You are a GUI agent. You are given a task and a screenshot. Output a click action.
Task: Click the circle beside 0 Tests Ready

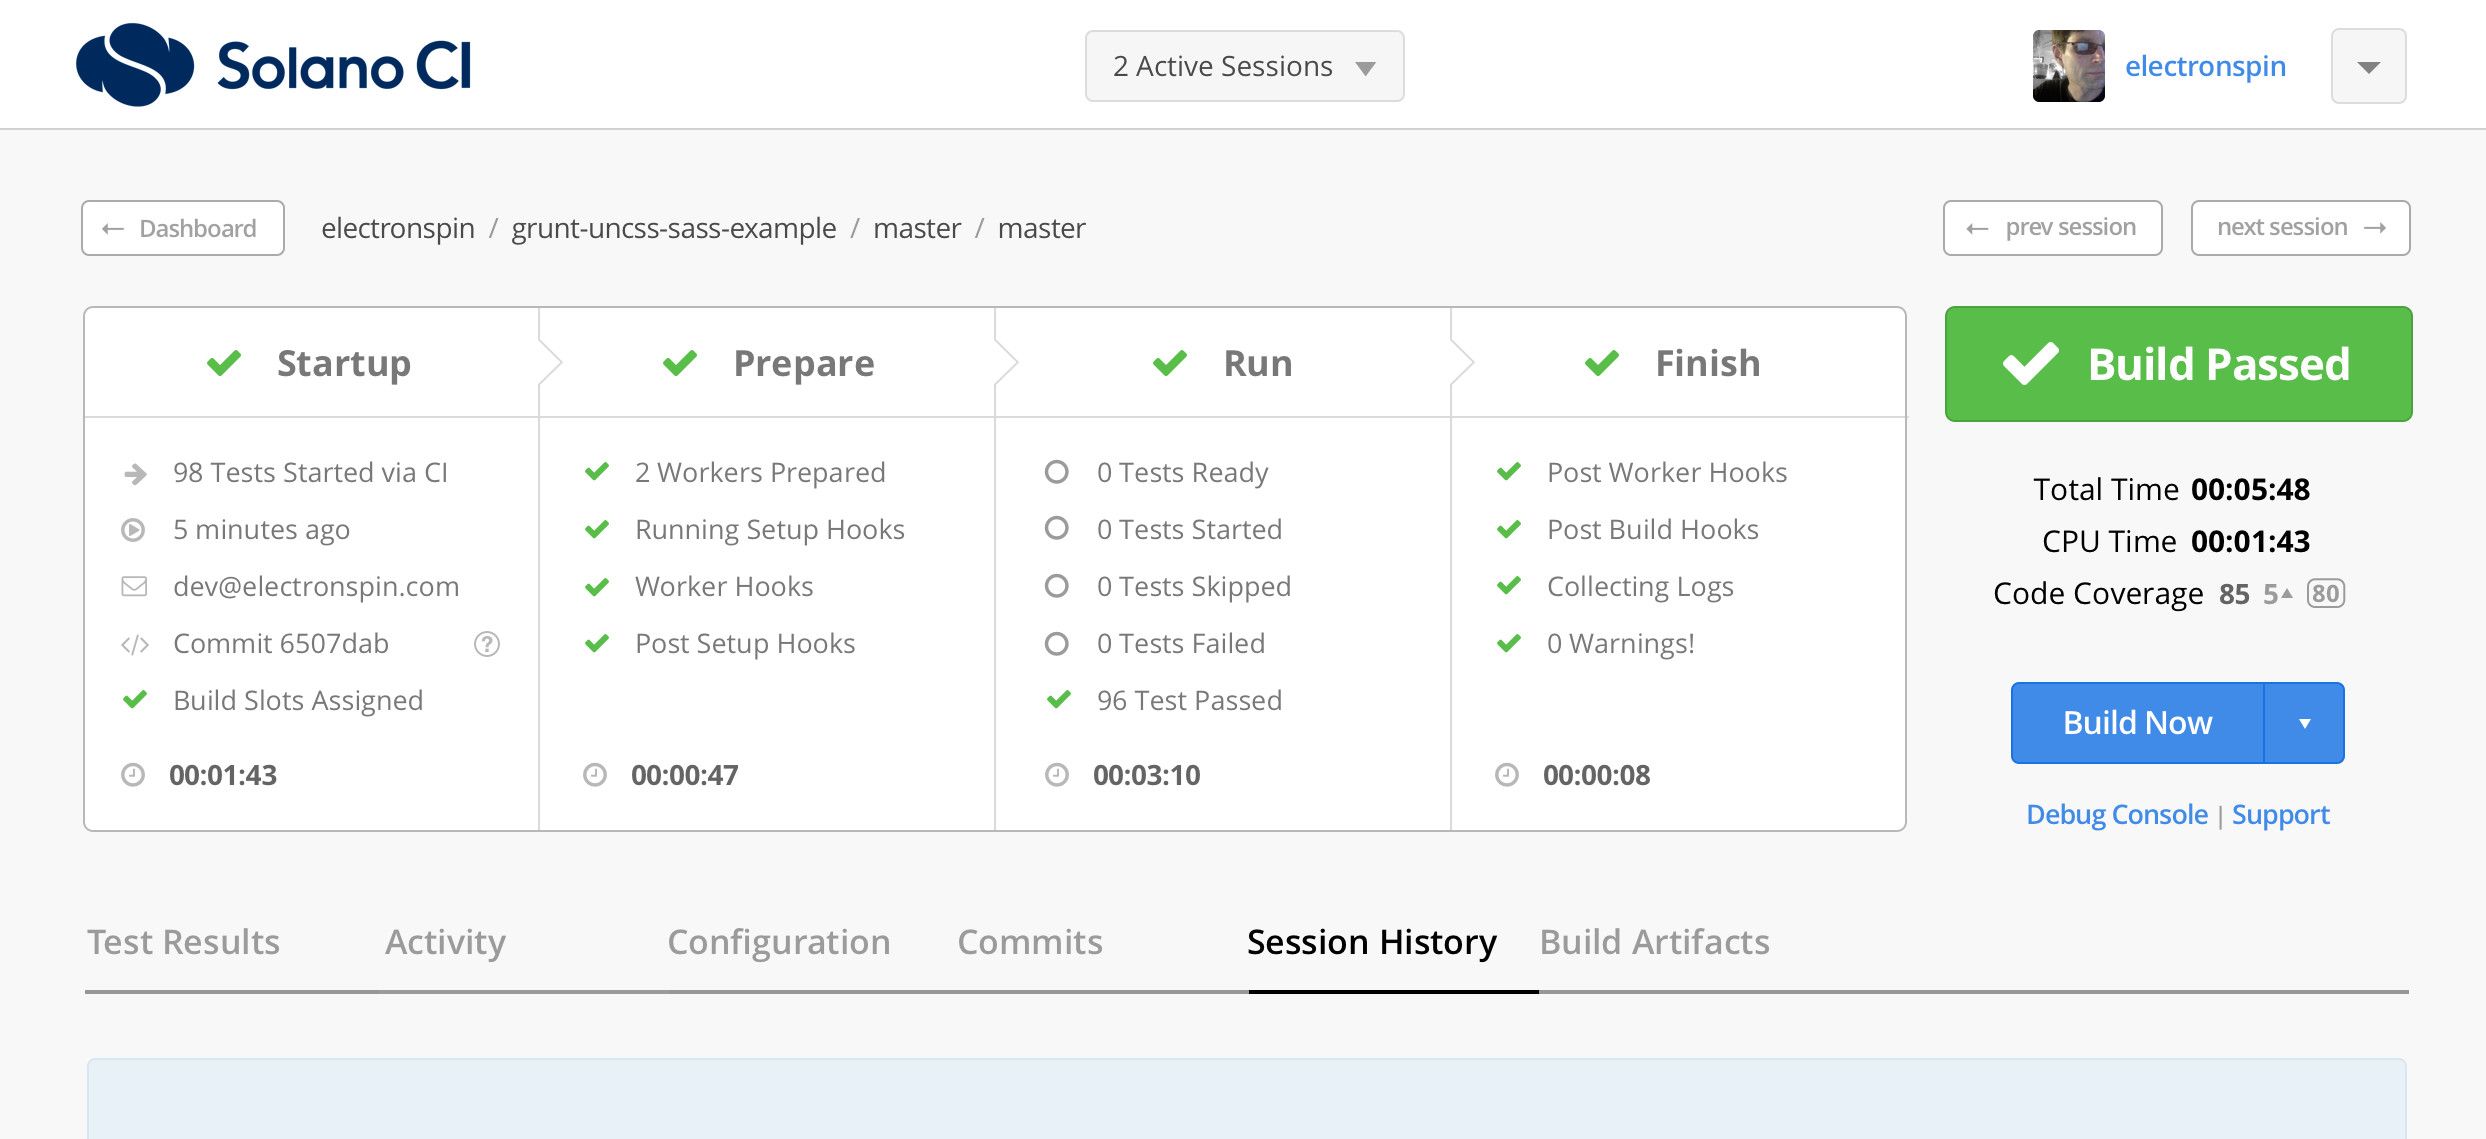coord(1057,472)
